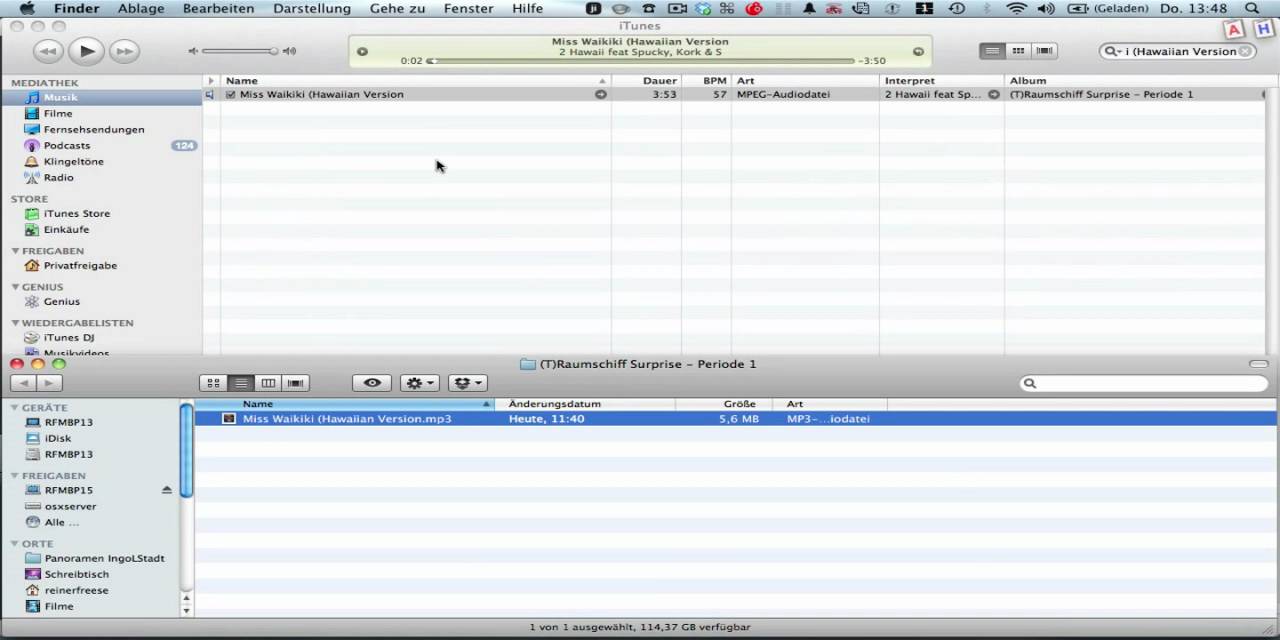
Task: Switch Finder to Cover Flow view
Action: (296, 383)
